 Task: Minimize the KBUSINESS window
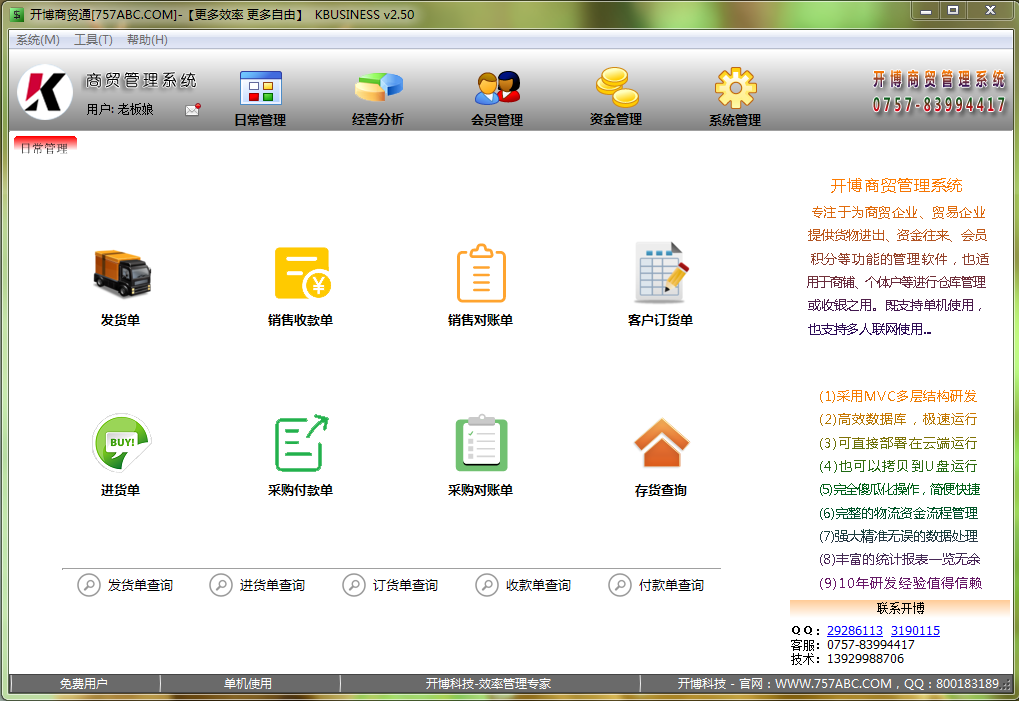click(x=926, y=11)
